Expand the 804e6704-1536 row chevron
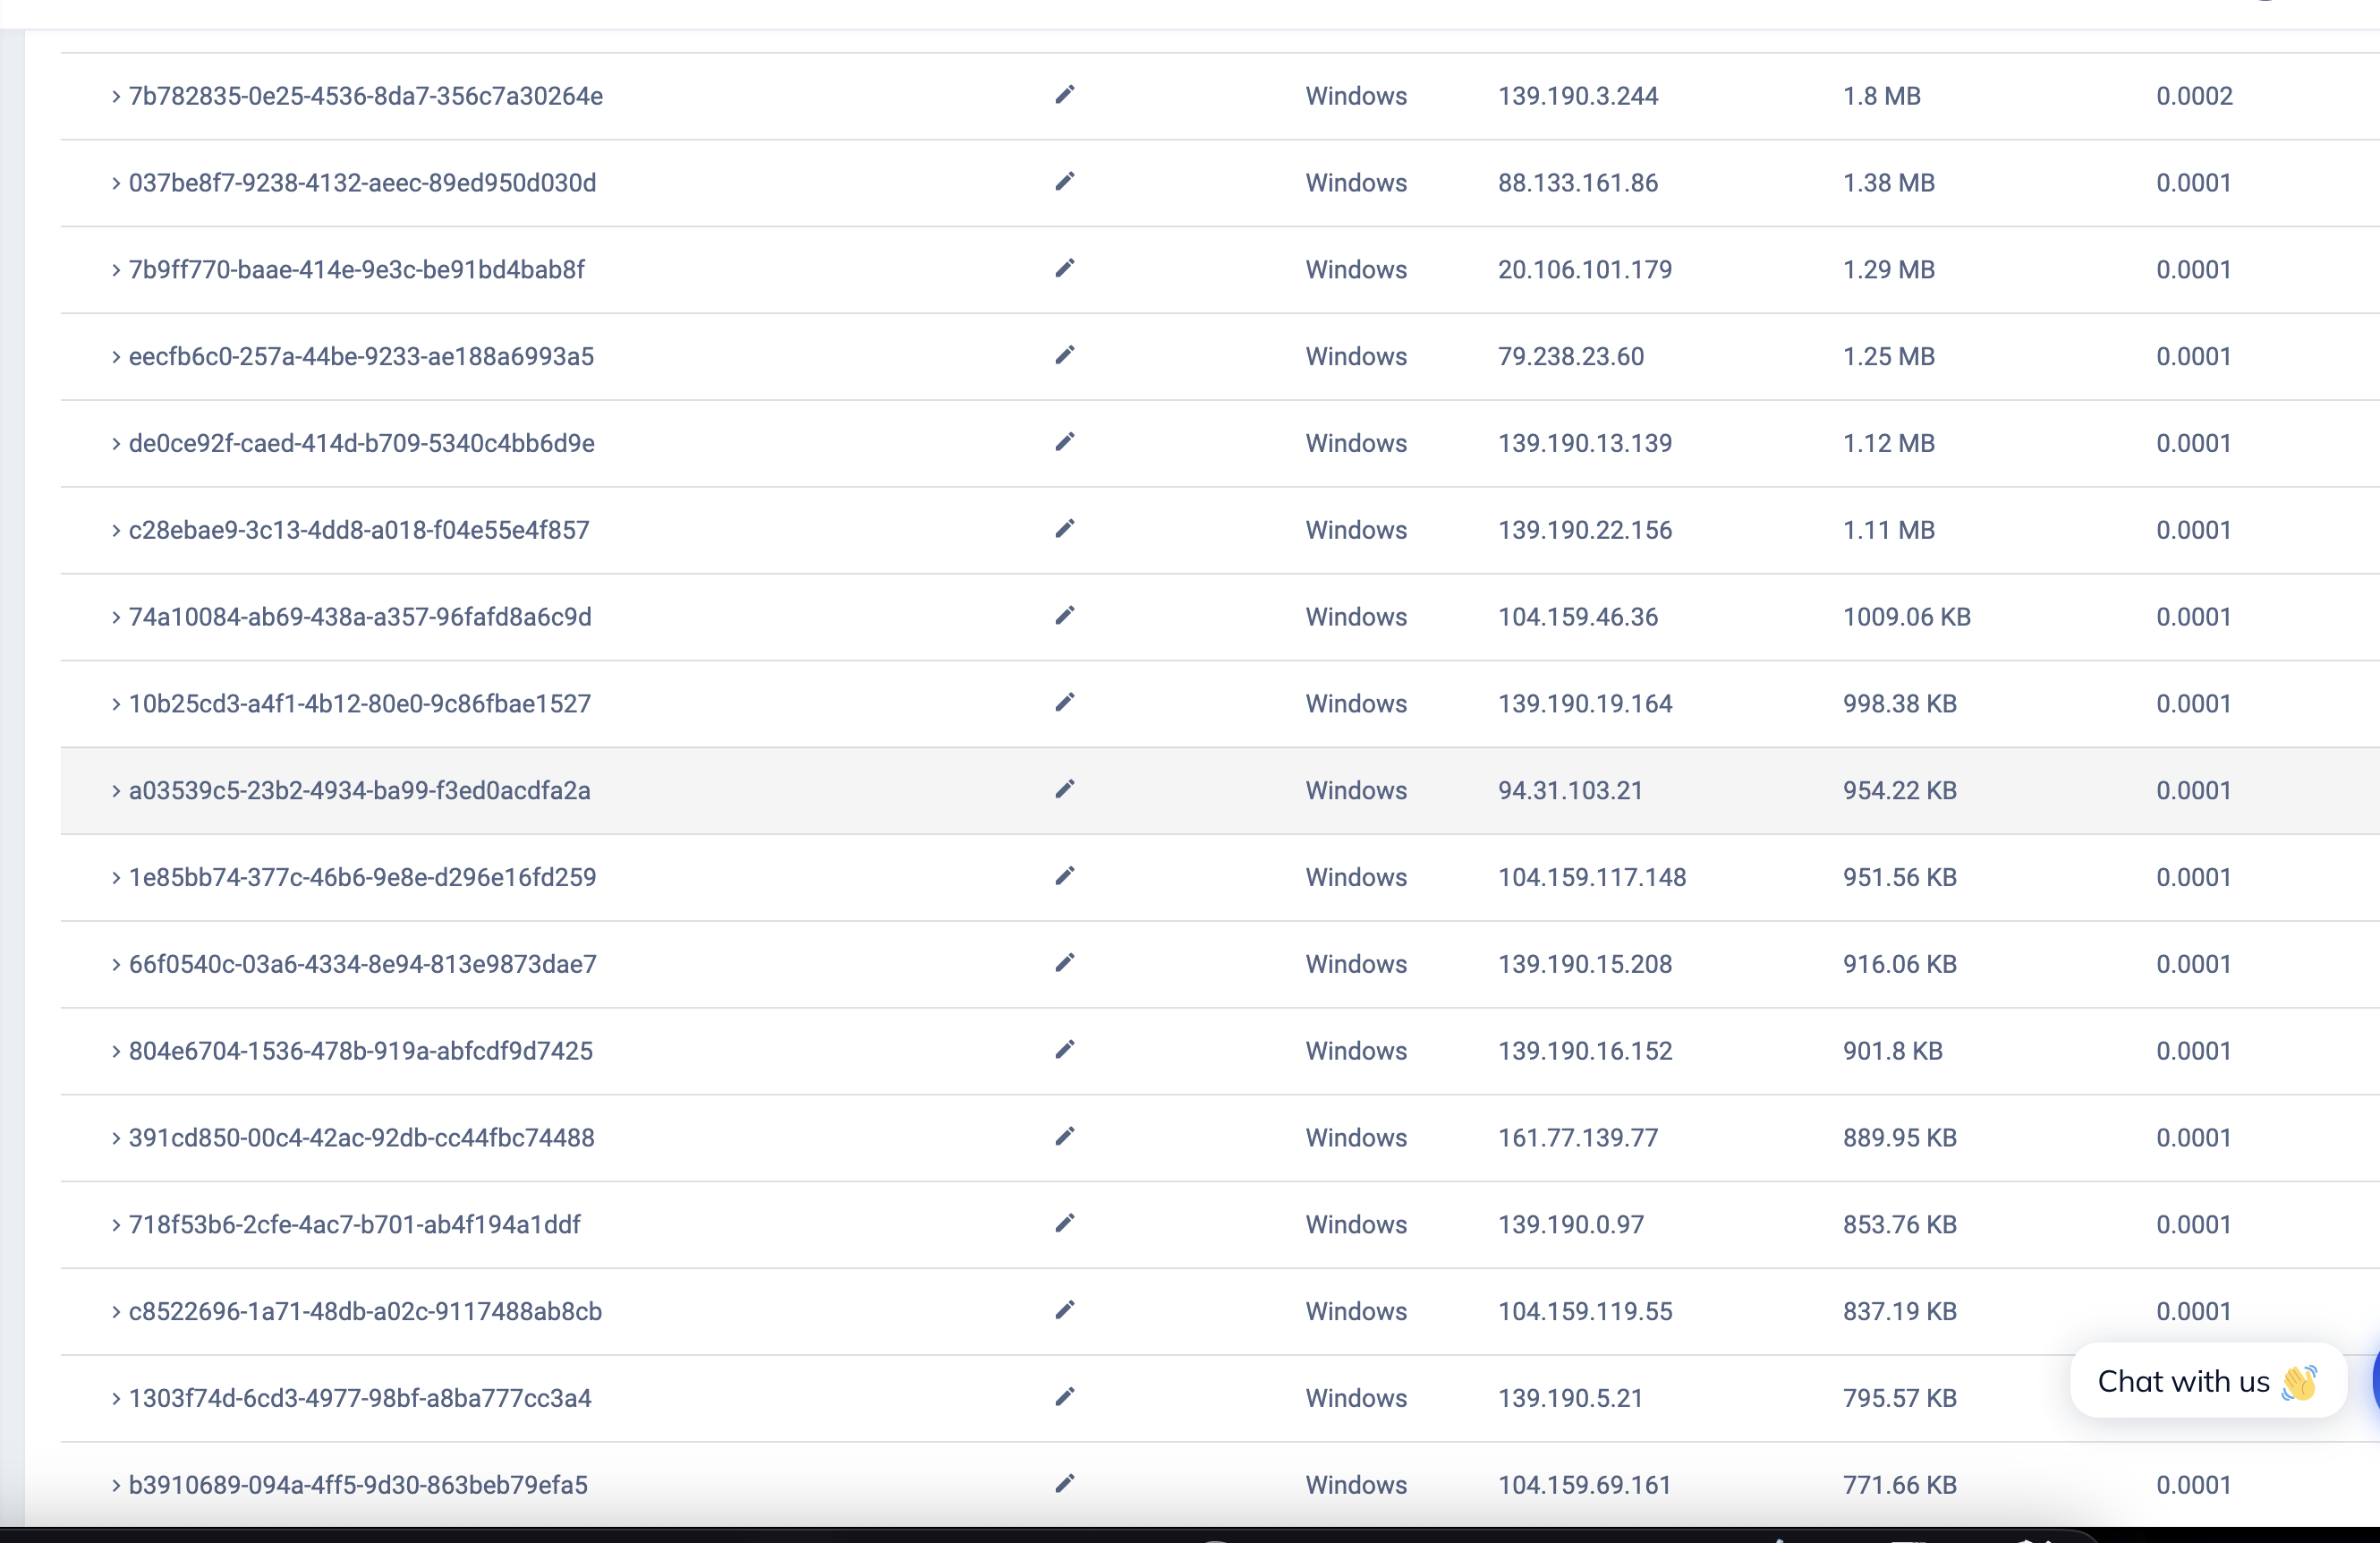Viewport: 2380px width, 1543px height. [x=116, y=1051]
